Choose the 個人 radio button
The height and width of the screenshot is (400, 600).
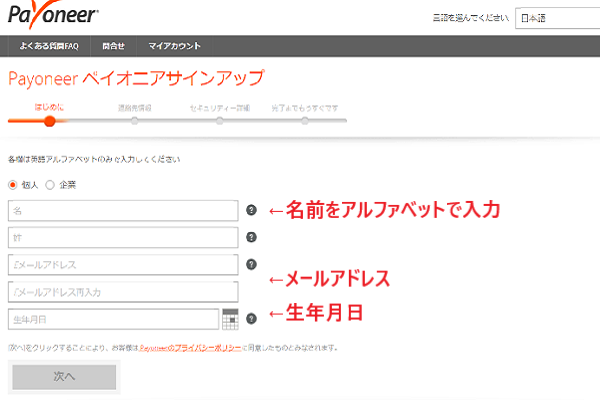[x=13, y=185]
